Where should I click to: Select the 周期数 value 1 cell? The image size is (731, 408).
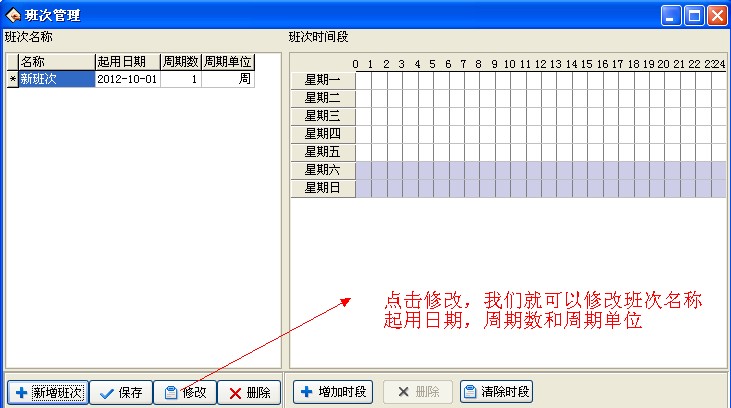coord(181,79)
